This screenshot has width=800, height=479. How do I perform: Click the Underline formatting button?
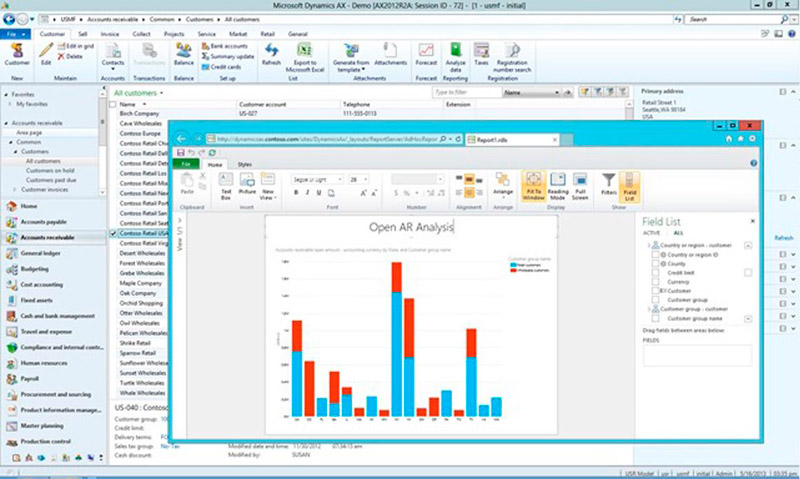click(x=319, y=193)
